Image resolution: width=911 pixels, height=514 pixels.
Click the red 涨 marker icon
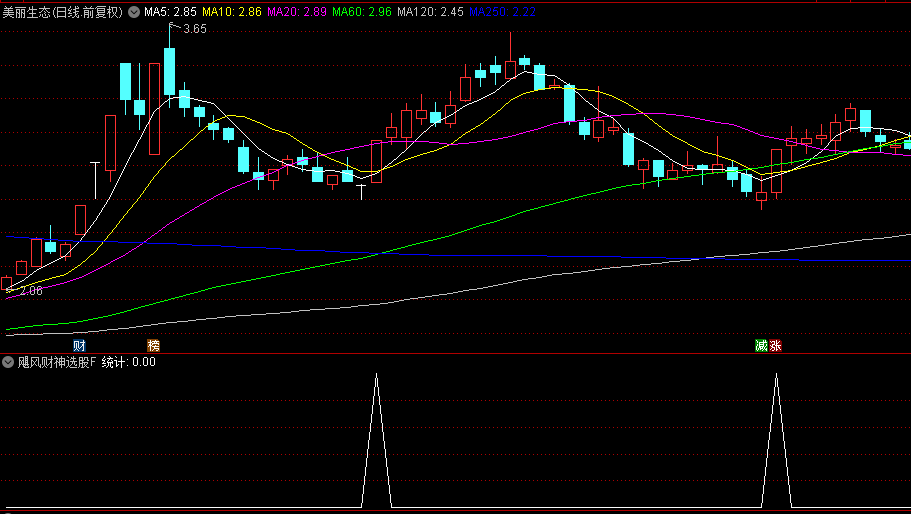(775, 346)
